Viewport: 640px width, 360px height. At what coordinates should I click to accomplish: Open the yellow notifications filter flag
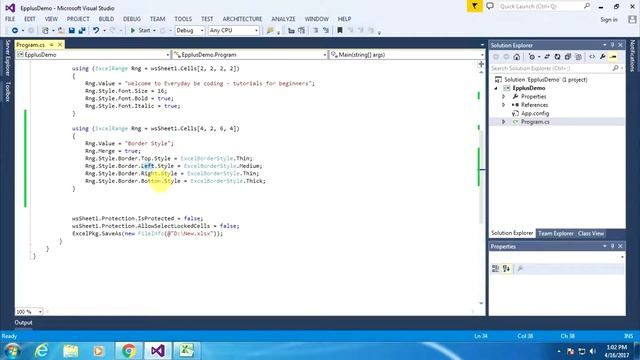475,6
